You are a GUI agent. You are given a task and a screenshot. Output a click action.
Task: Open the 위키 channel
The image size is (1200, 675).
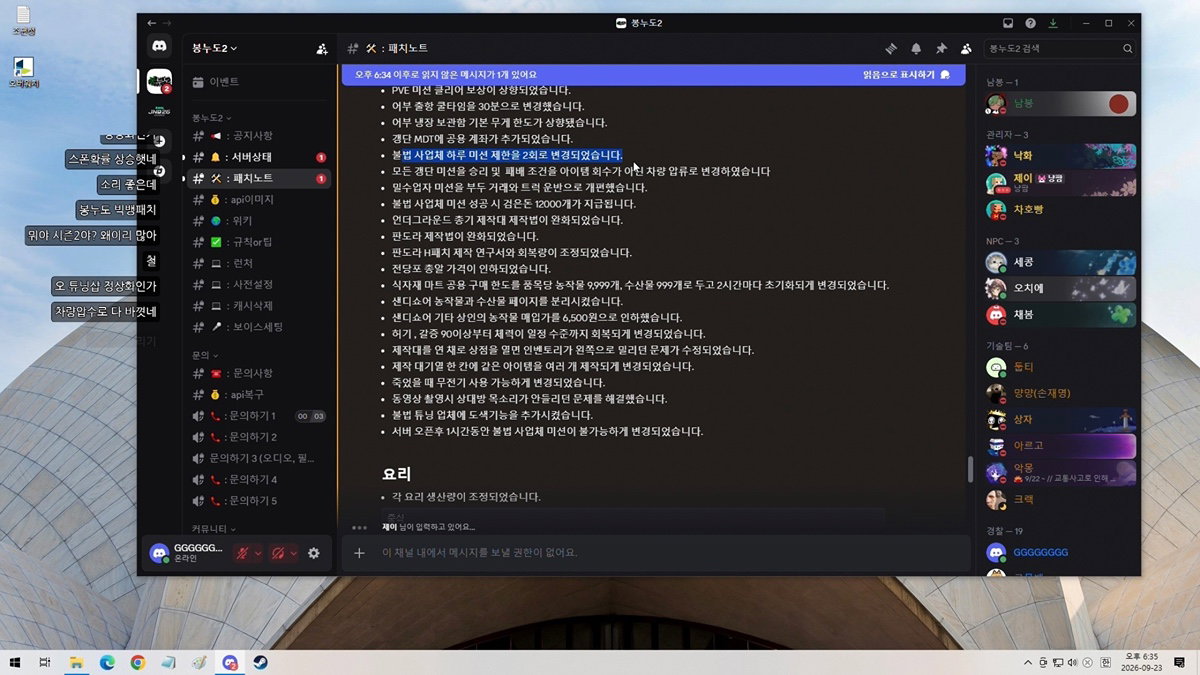pos(259,221)
